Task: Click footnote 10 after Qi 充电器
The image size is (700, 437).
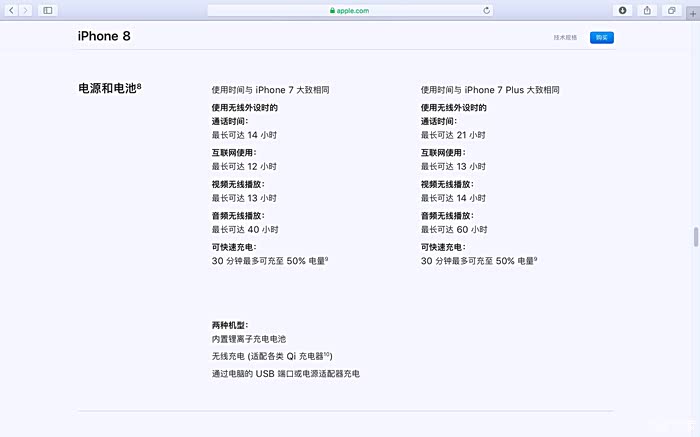Action: [328, 354]
